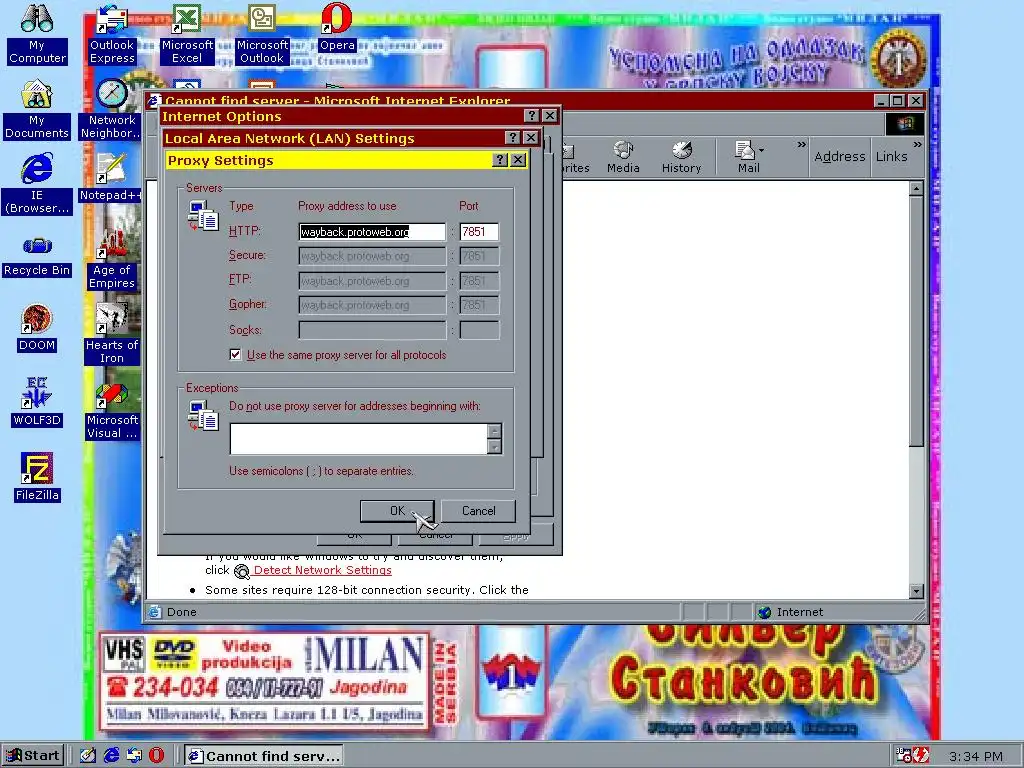Click Opera quick launch icon in taskbar
This screenshot has width=1024, height=768.
[x=157, y=756]
